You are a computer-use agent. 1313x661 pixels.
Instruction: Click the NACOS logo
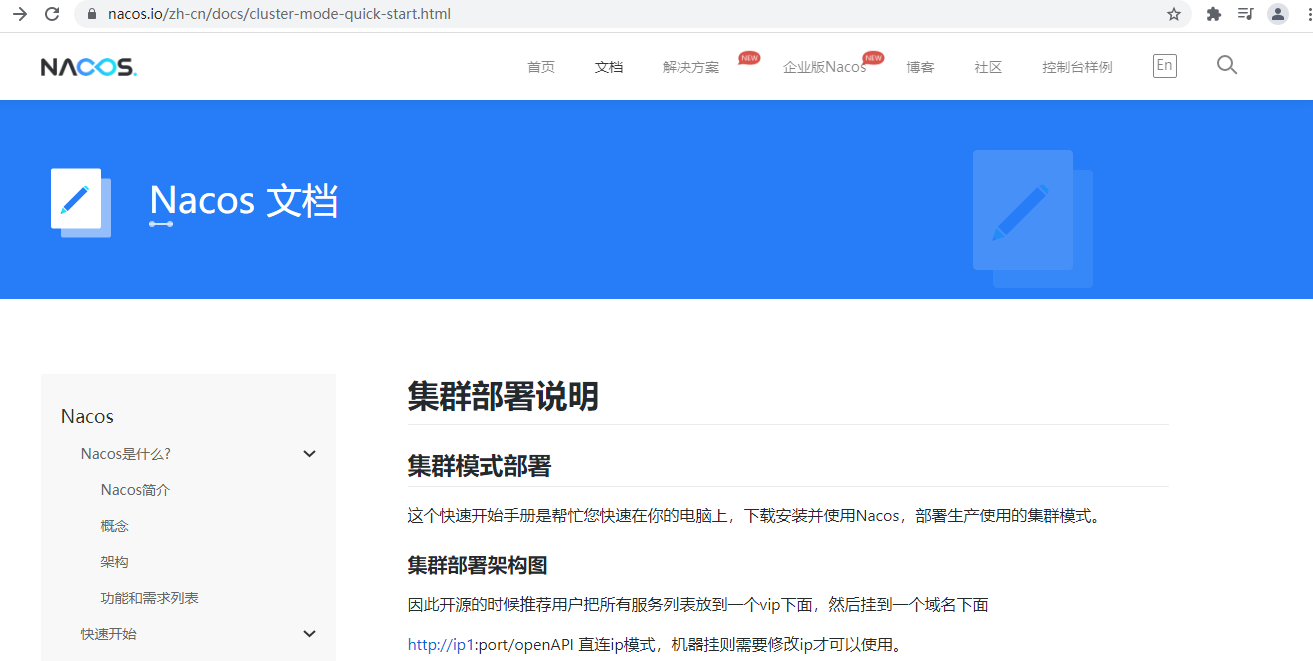89,67
